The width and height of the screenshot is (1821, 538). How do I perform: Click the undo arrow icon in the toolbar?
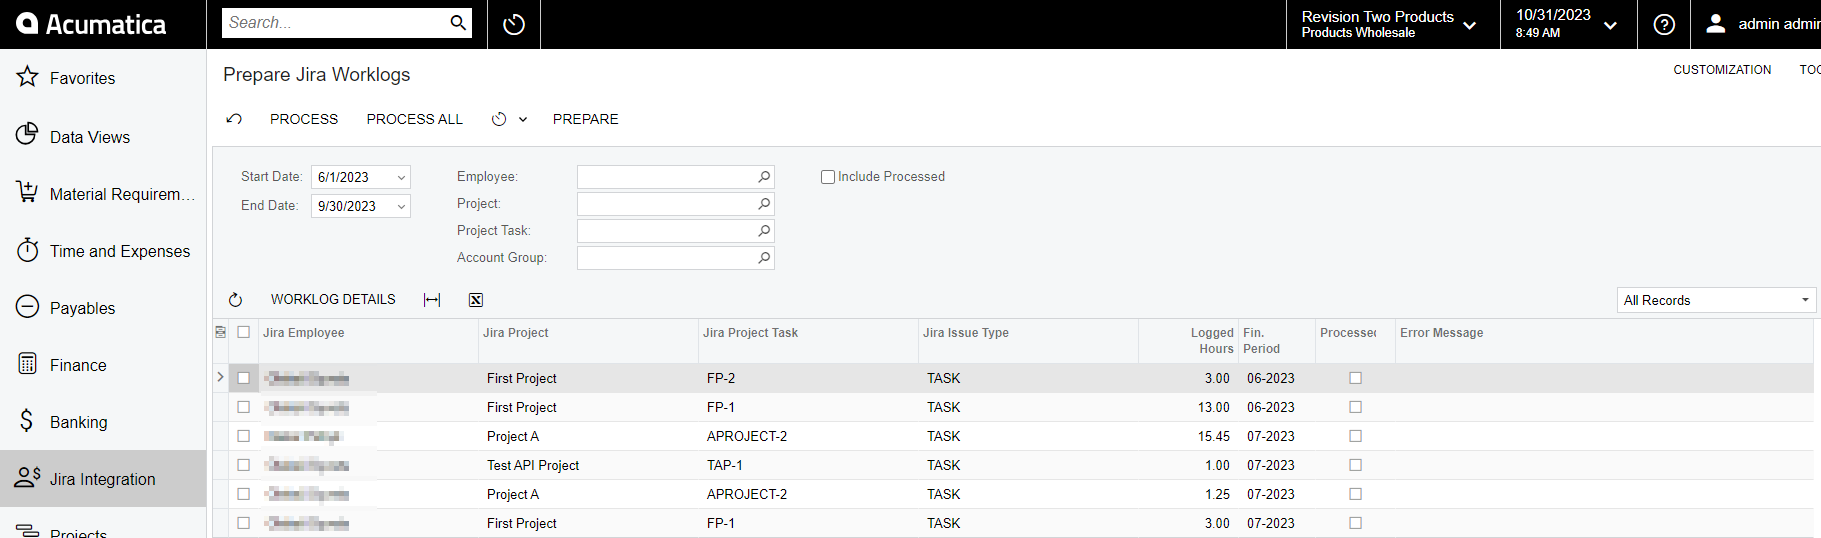[x=234, y=119]
